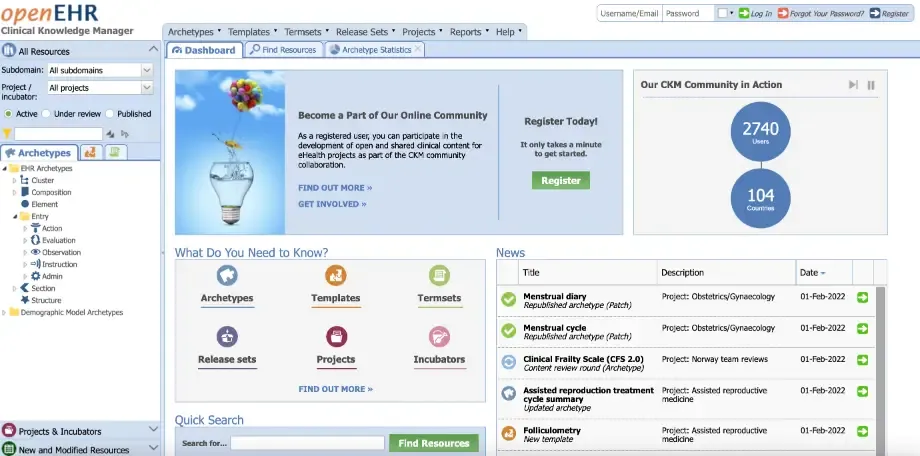Viewport: 920px width, 456px height.
Task: Open the Incubators icon tile
Action: pos(439,337)
